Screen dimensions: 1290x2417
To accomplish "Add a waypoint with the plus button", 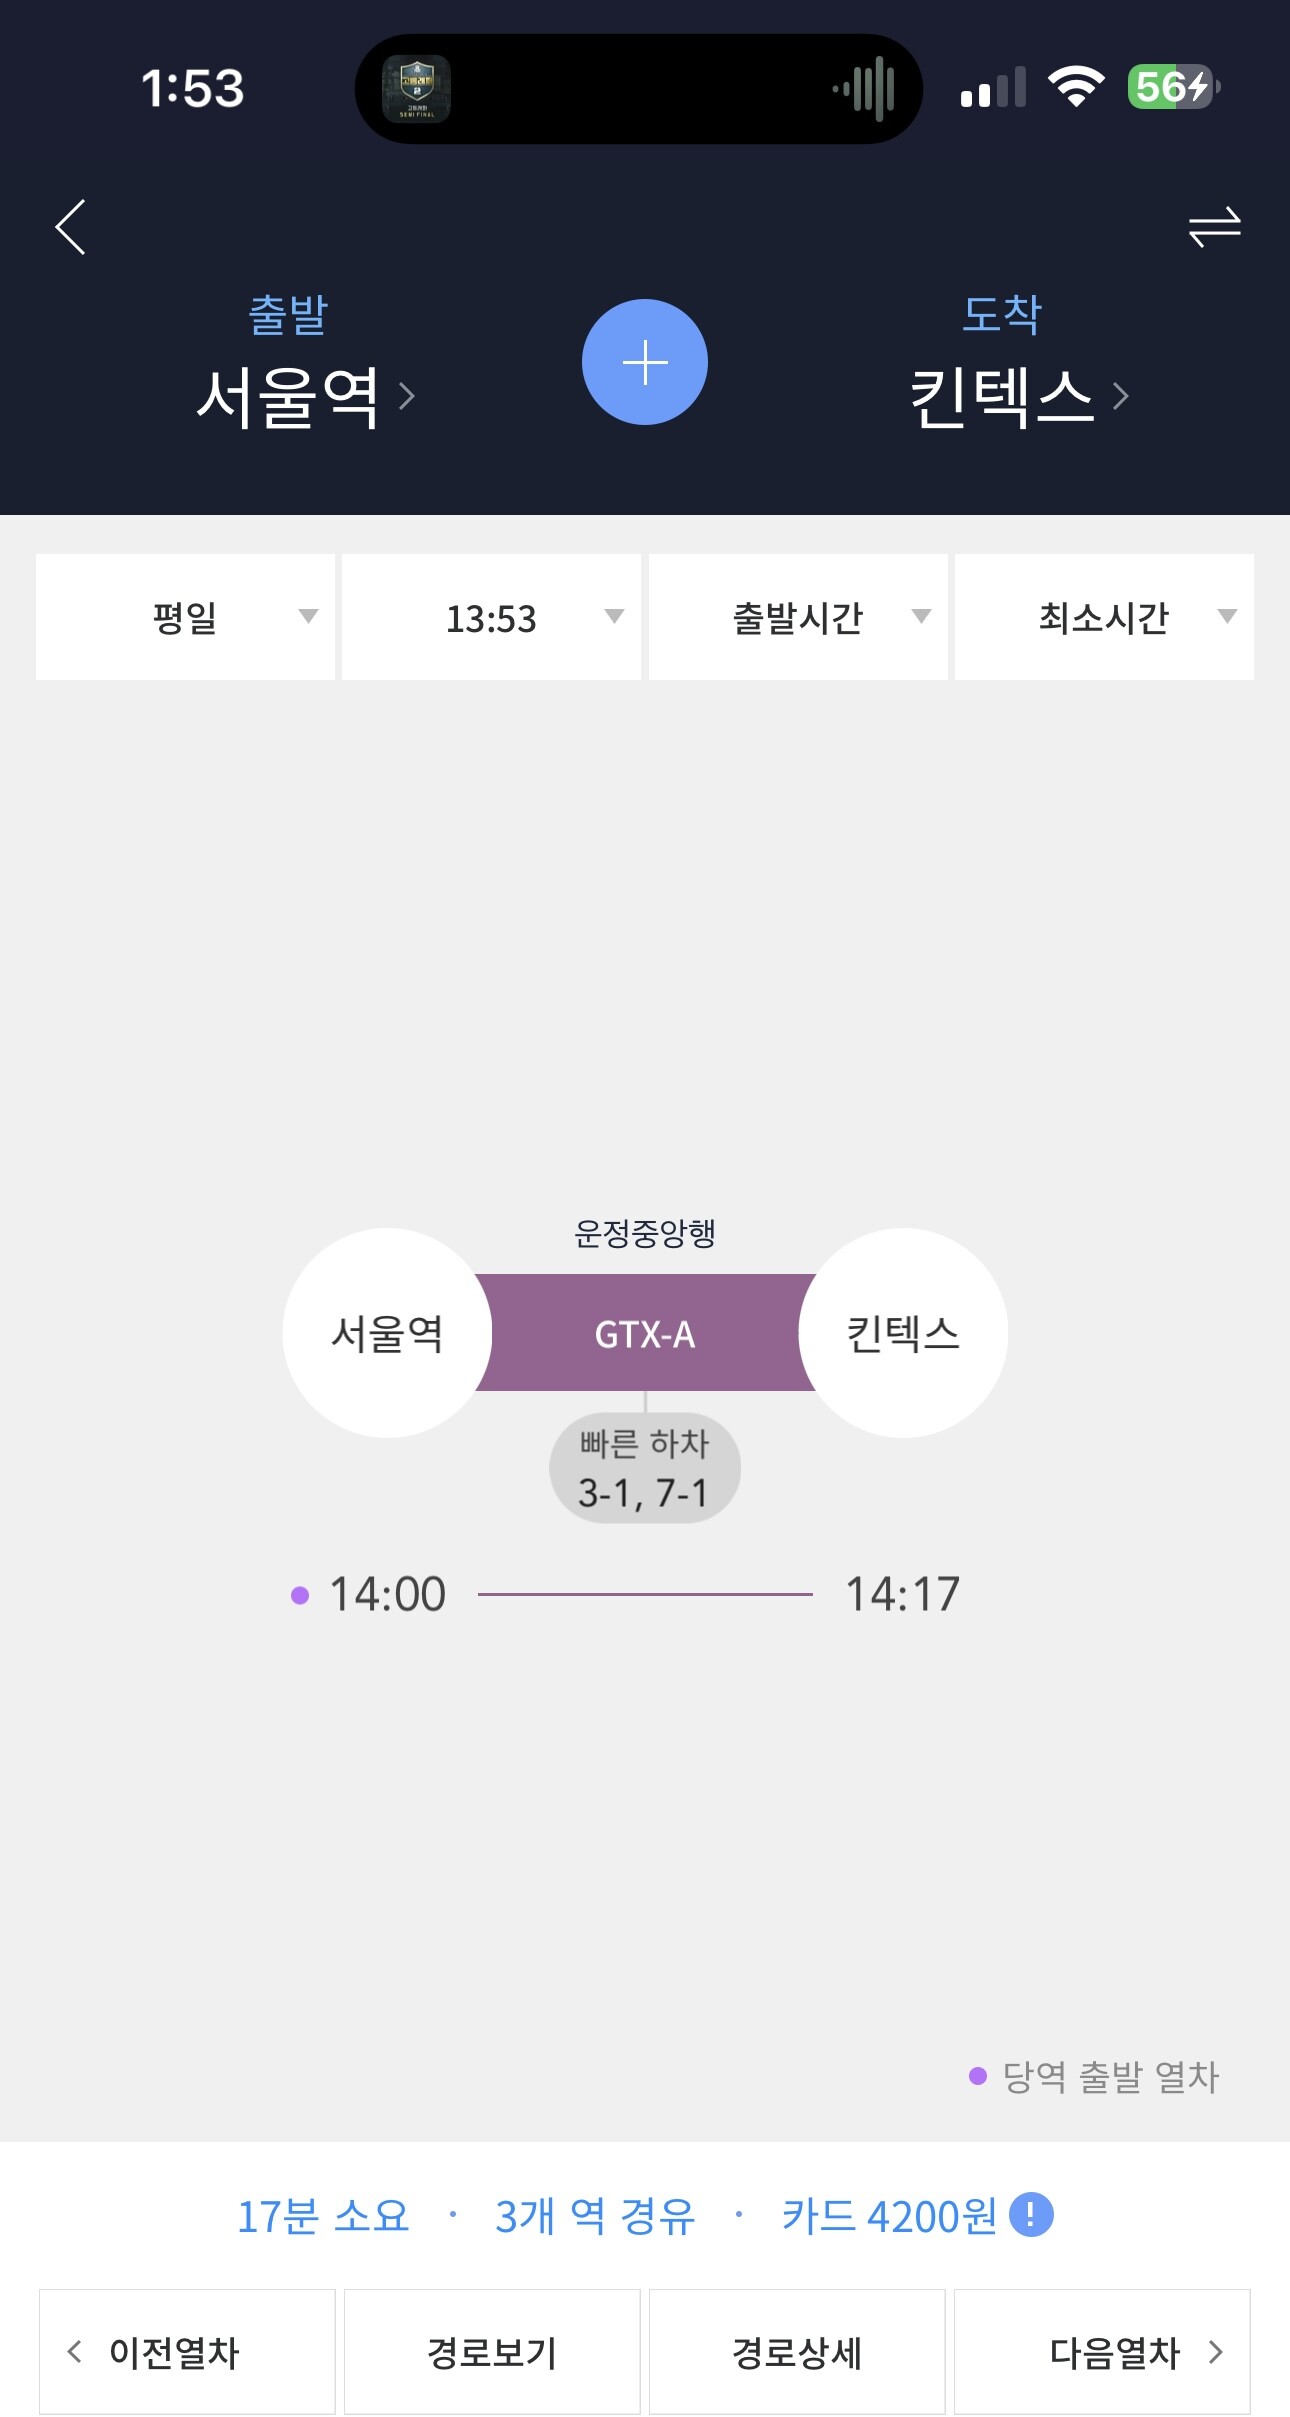I will tap(645, 362).
